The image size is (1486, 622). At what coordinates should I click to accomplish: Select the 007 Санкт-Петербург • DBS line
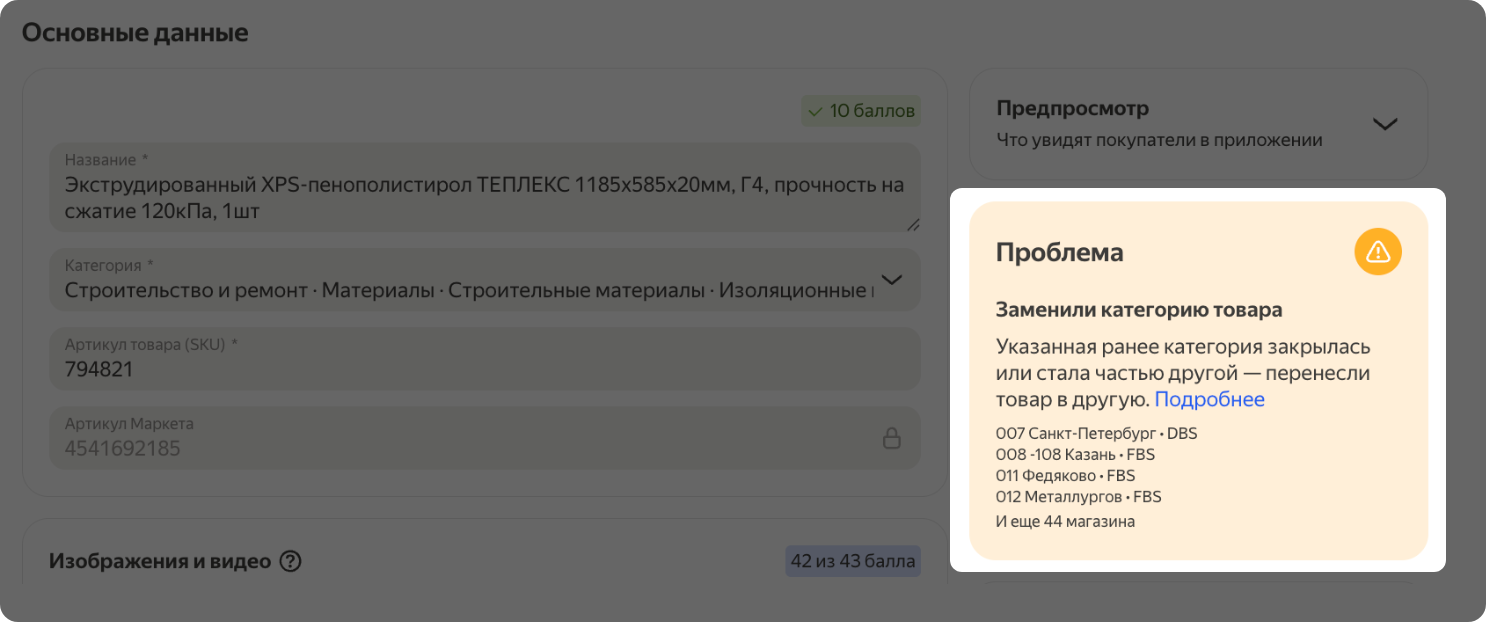pos(1096,434)
